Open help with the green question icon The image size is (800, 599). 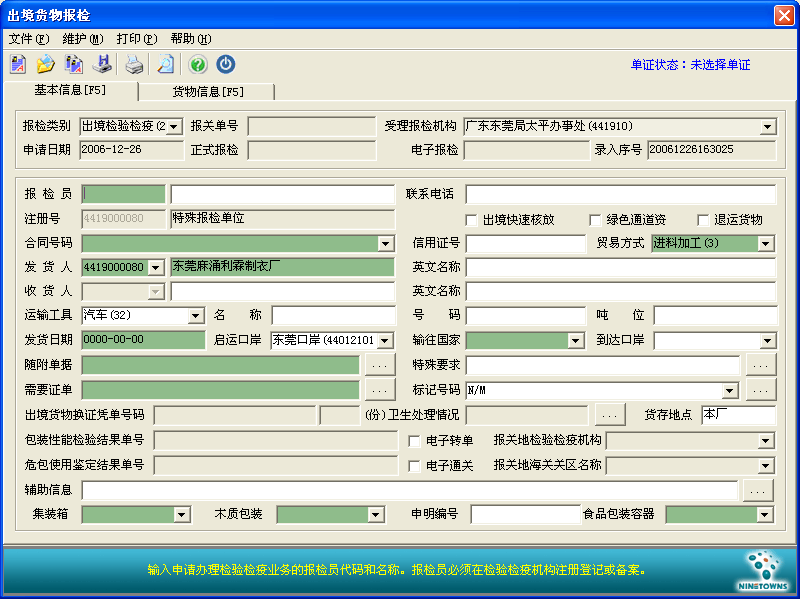click(198, 65)
